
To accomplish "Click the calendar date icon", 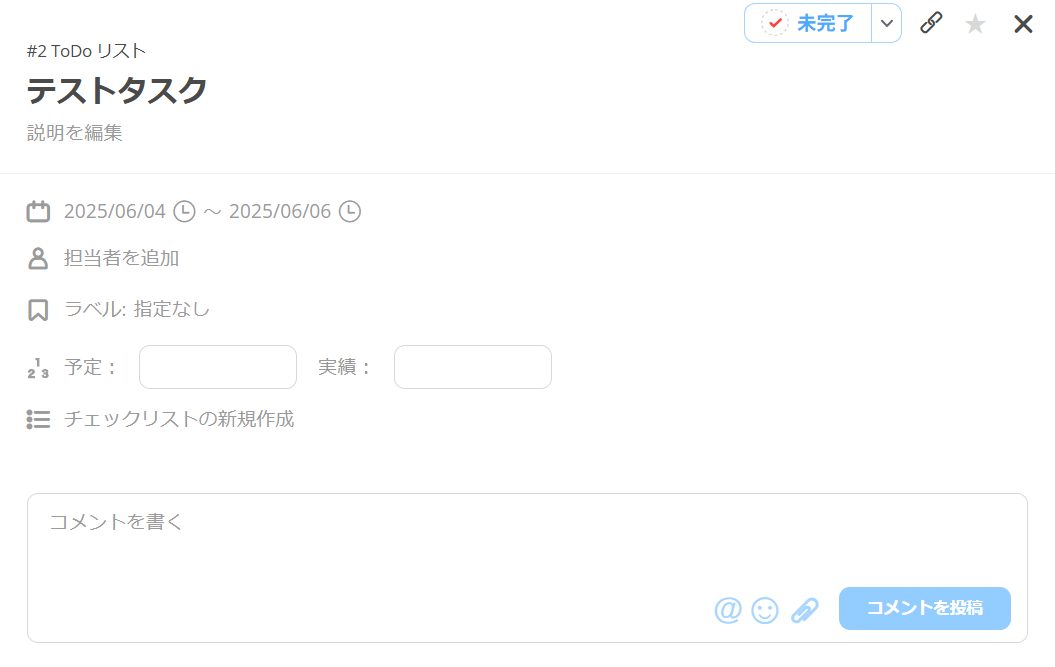I will click(x=38, y=211).
